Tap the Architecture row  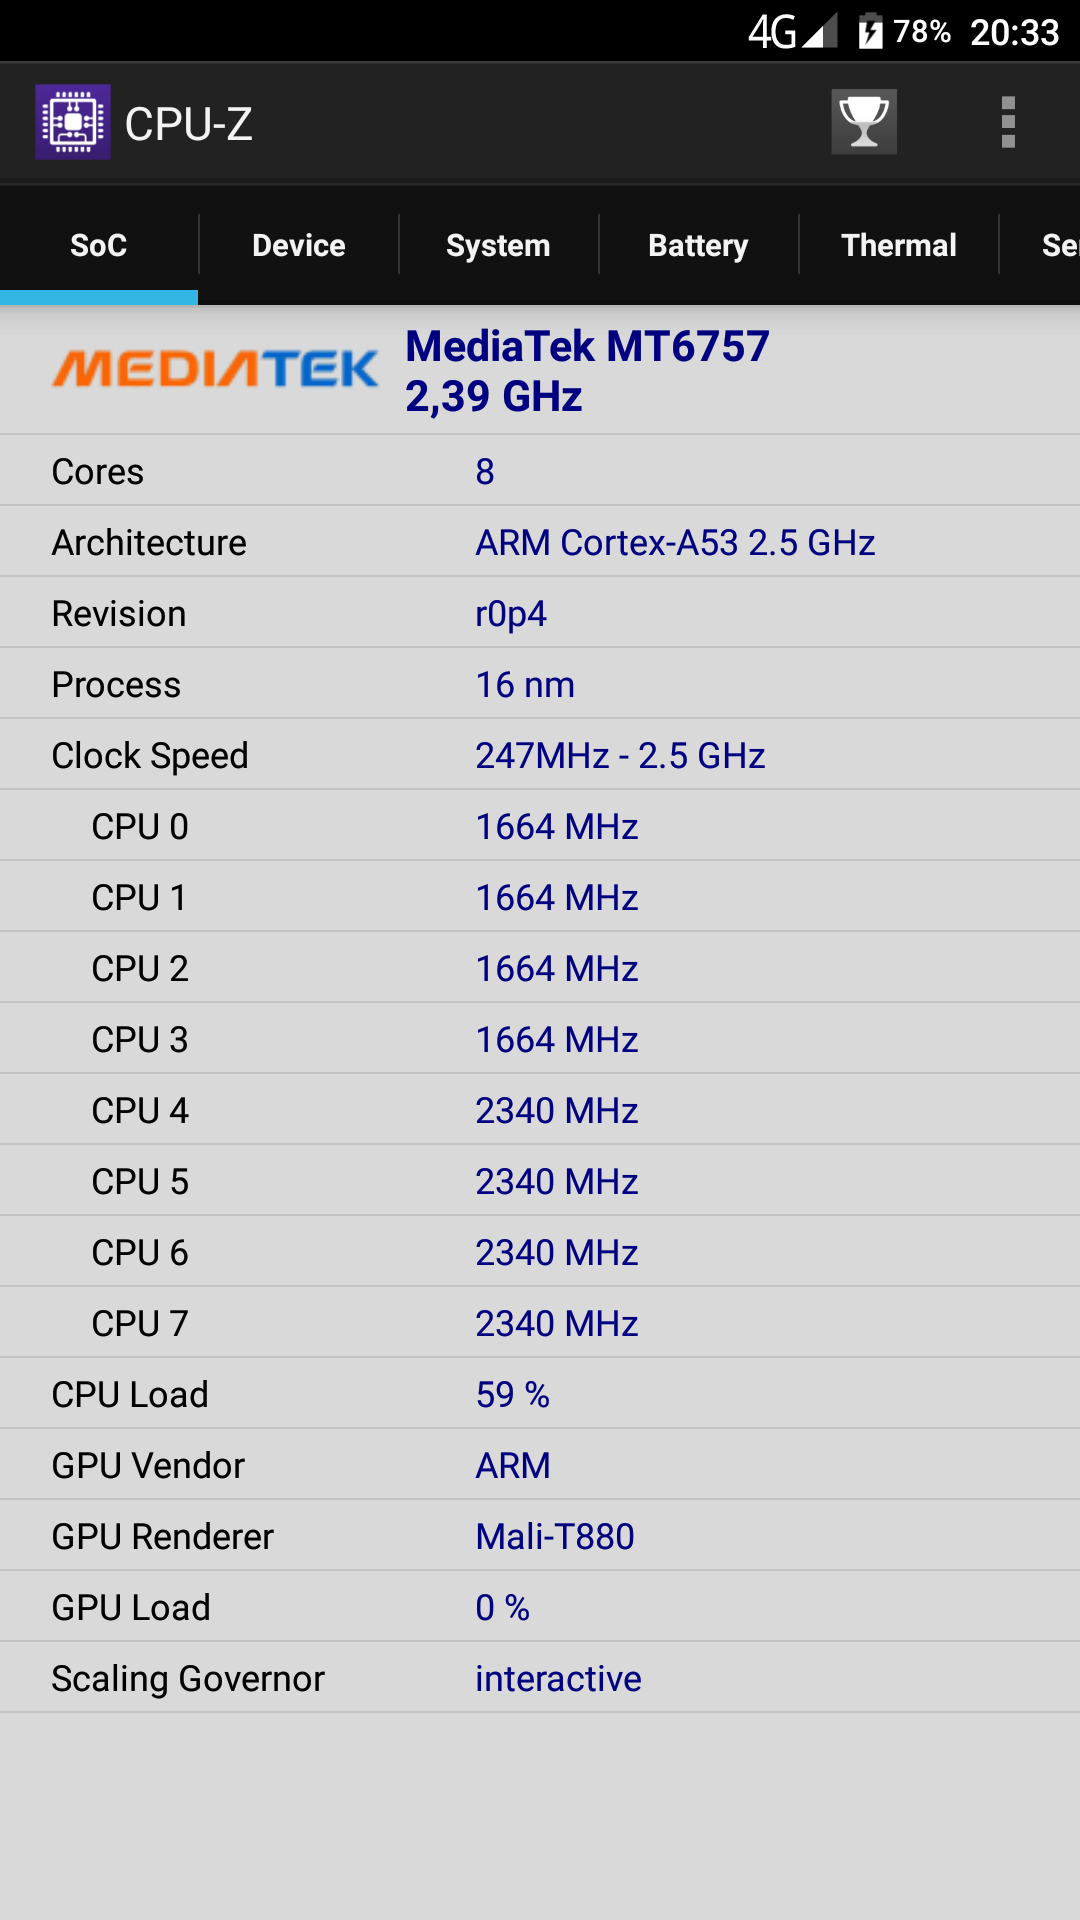[x=540, y=542]
